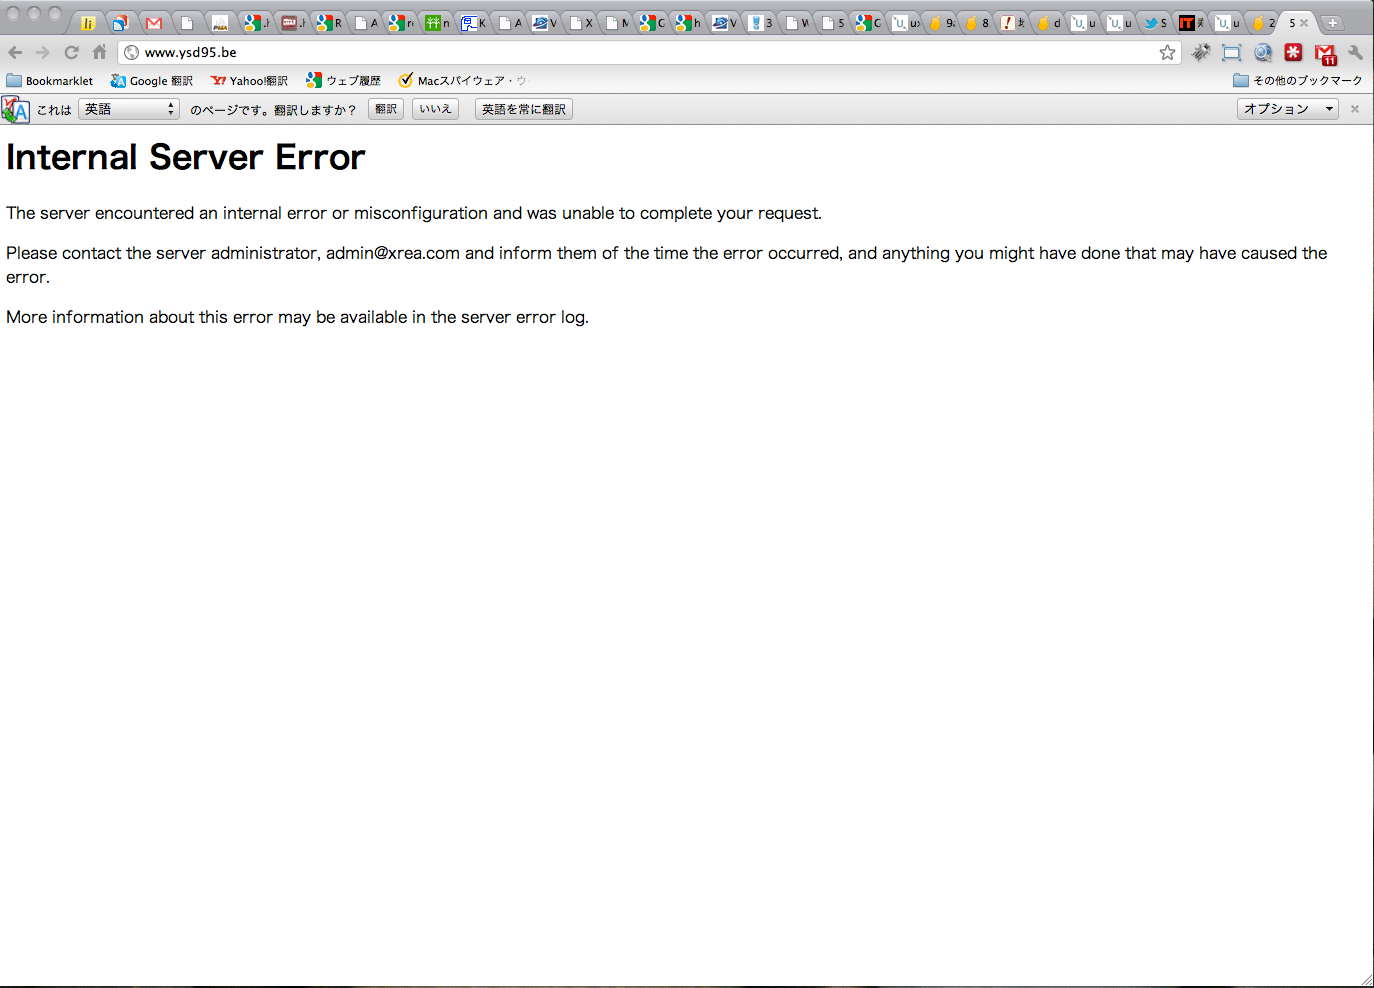Bookmark this page with the star icon
Image resolution: width=1374 pixels, height=988 pixels.
pos(1167,53)
